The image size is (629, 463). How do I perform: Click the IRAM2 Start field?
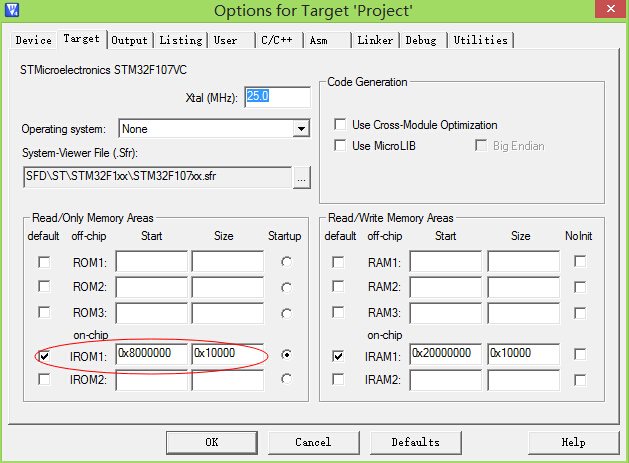[x=446, y=380]
